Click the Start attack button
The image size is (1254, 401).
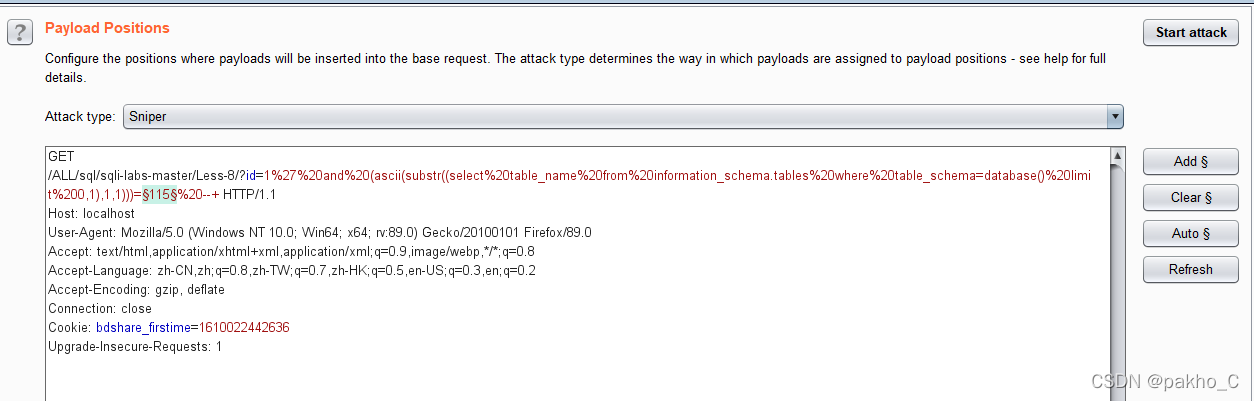point(1191,33)
